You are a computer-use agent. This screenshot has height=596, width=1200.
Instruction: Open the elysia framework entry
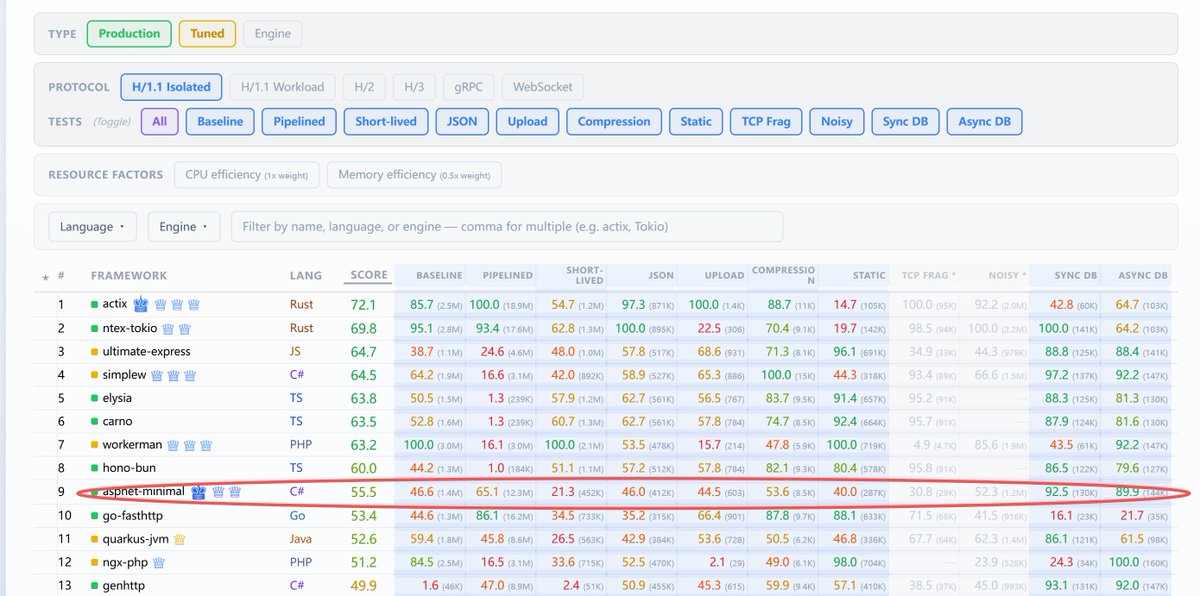(116, 398)
